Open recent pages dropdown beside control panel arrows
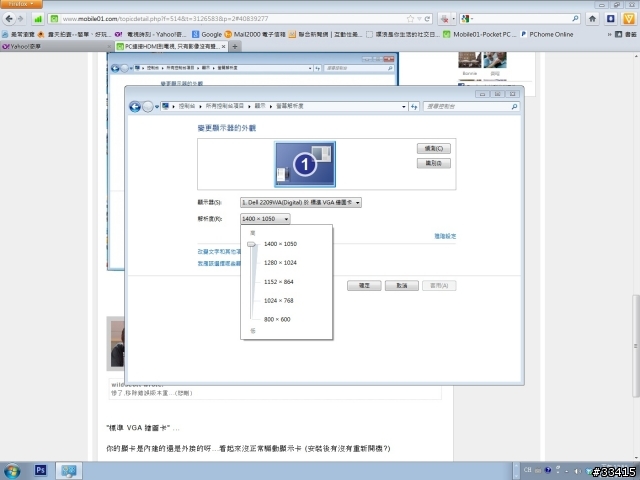 click(x=157, y=107)
